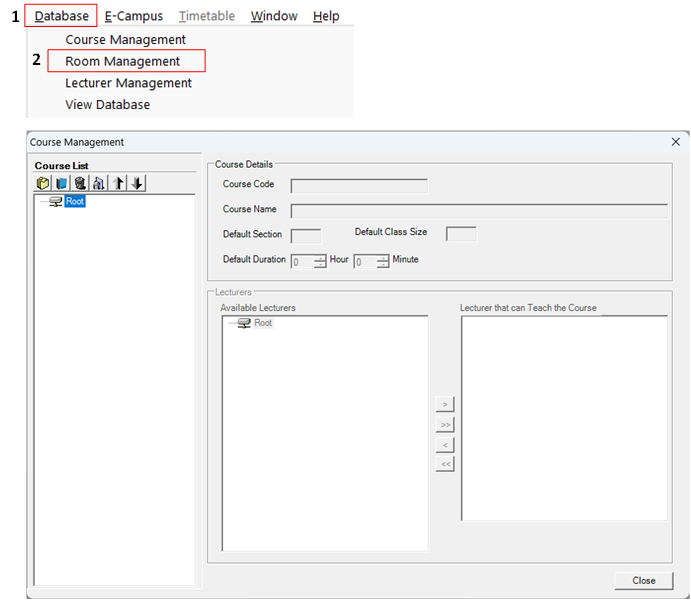The image size is (691, 601).
Task: Move item down with the down arrow icon
Action: (x=137, y=183)
